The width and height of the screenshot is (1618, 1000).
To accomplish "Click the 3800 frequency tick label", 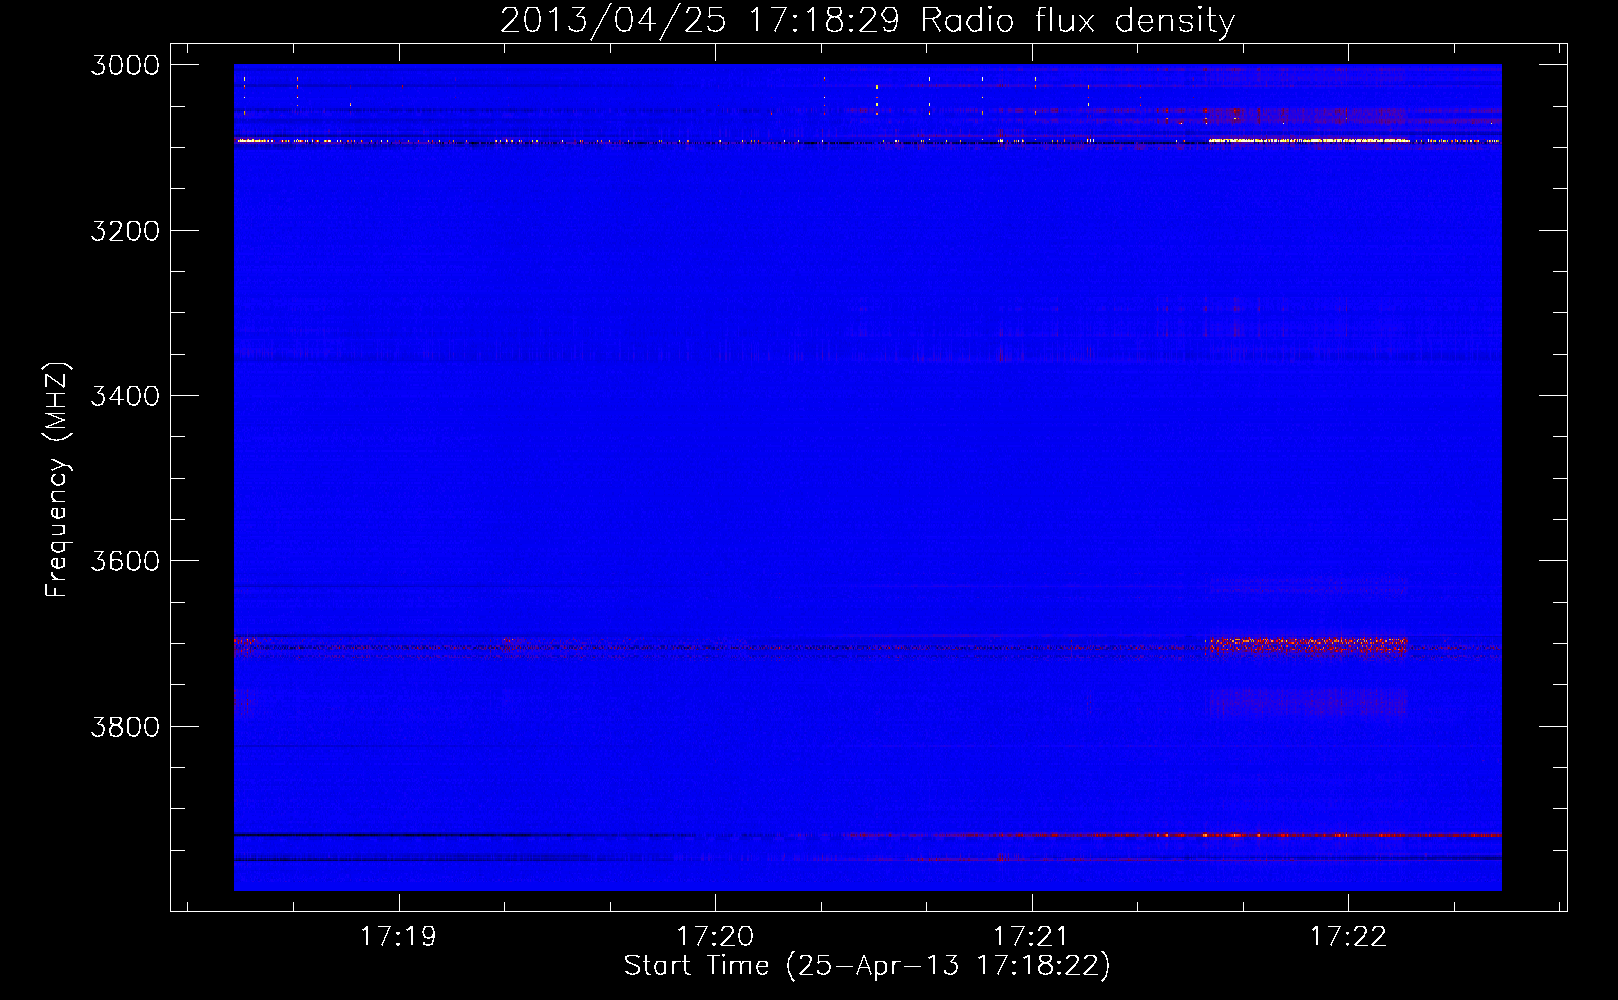I will click(125, 726).
